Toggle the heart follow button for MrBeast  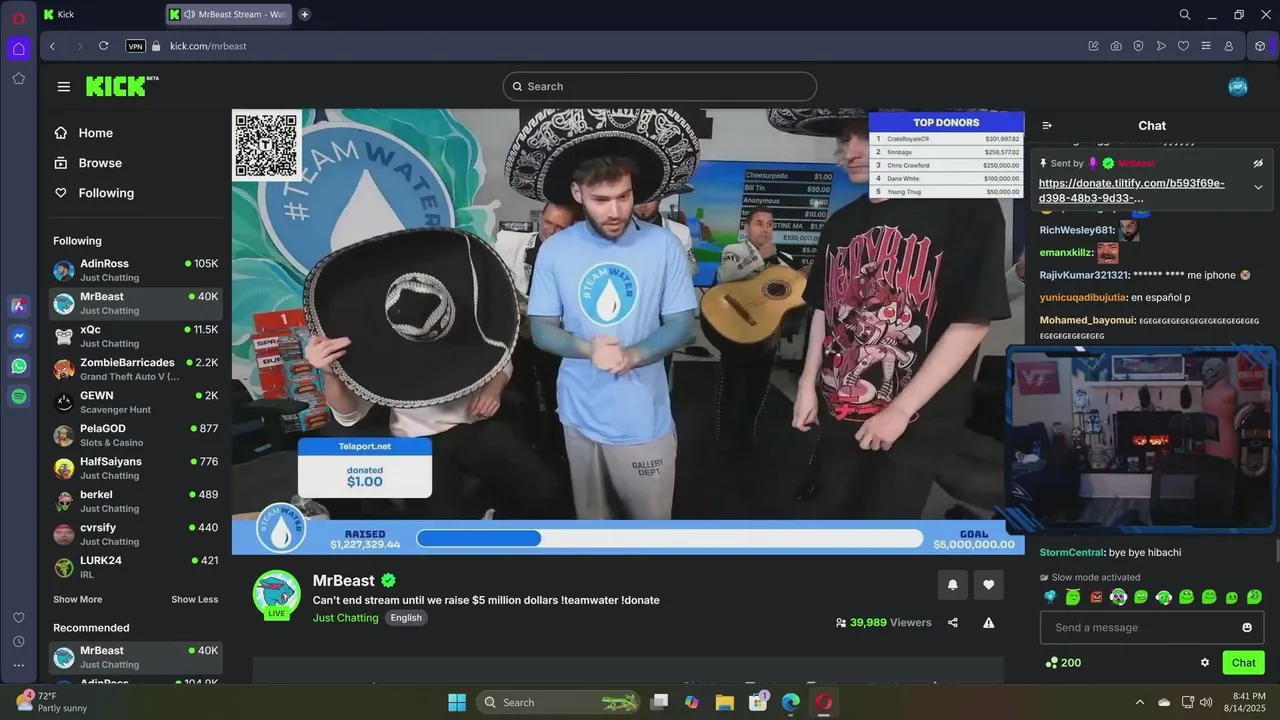click(x=989, y=585)
